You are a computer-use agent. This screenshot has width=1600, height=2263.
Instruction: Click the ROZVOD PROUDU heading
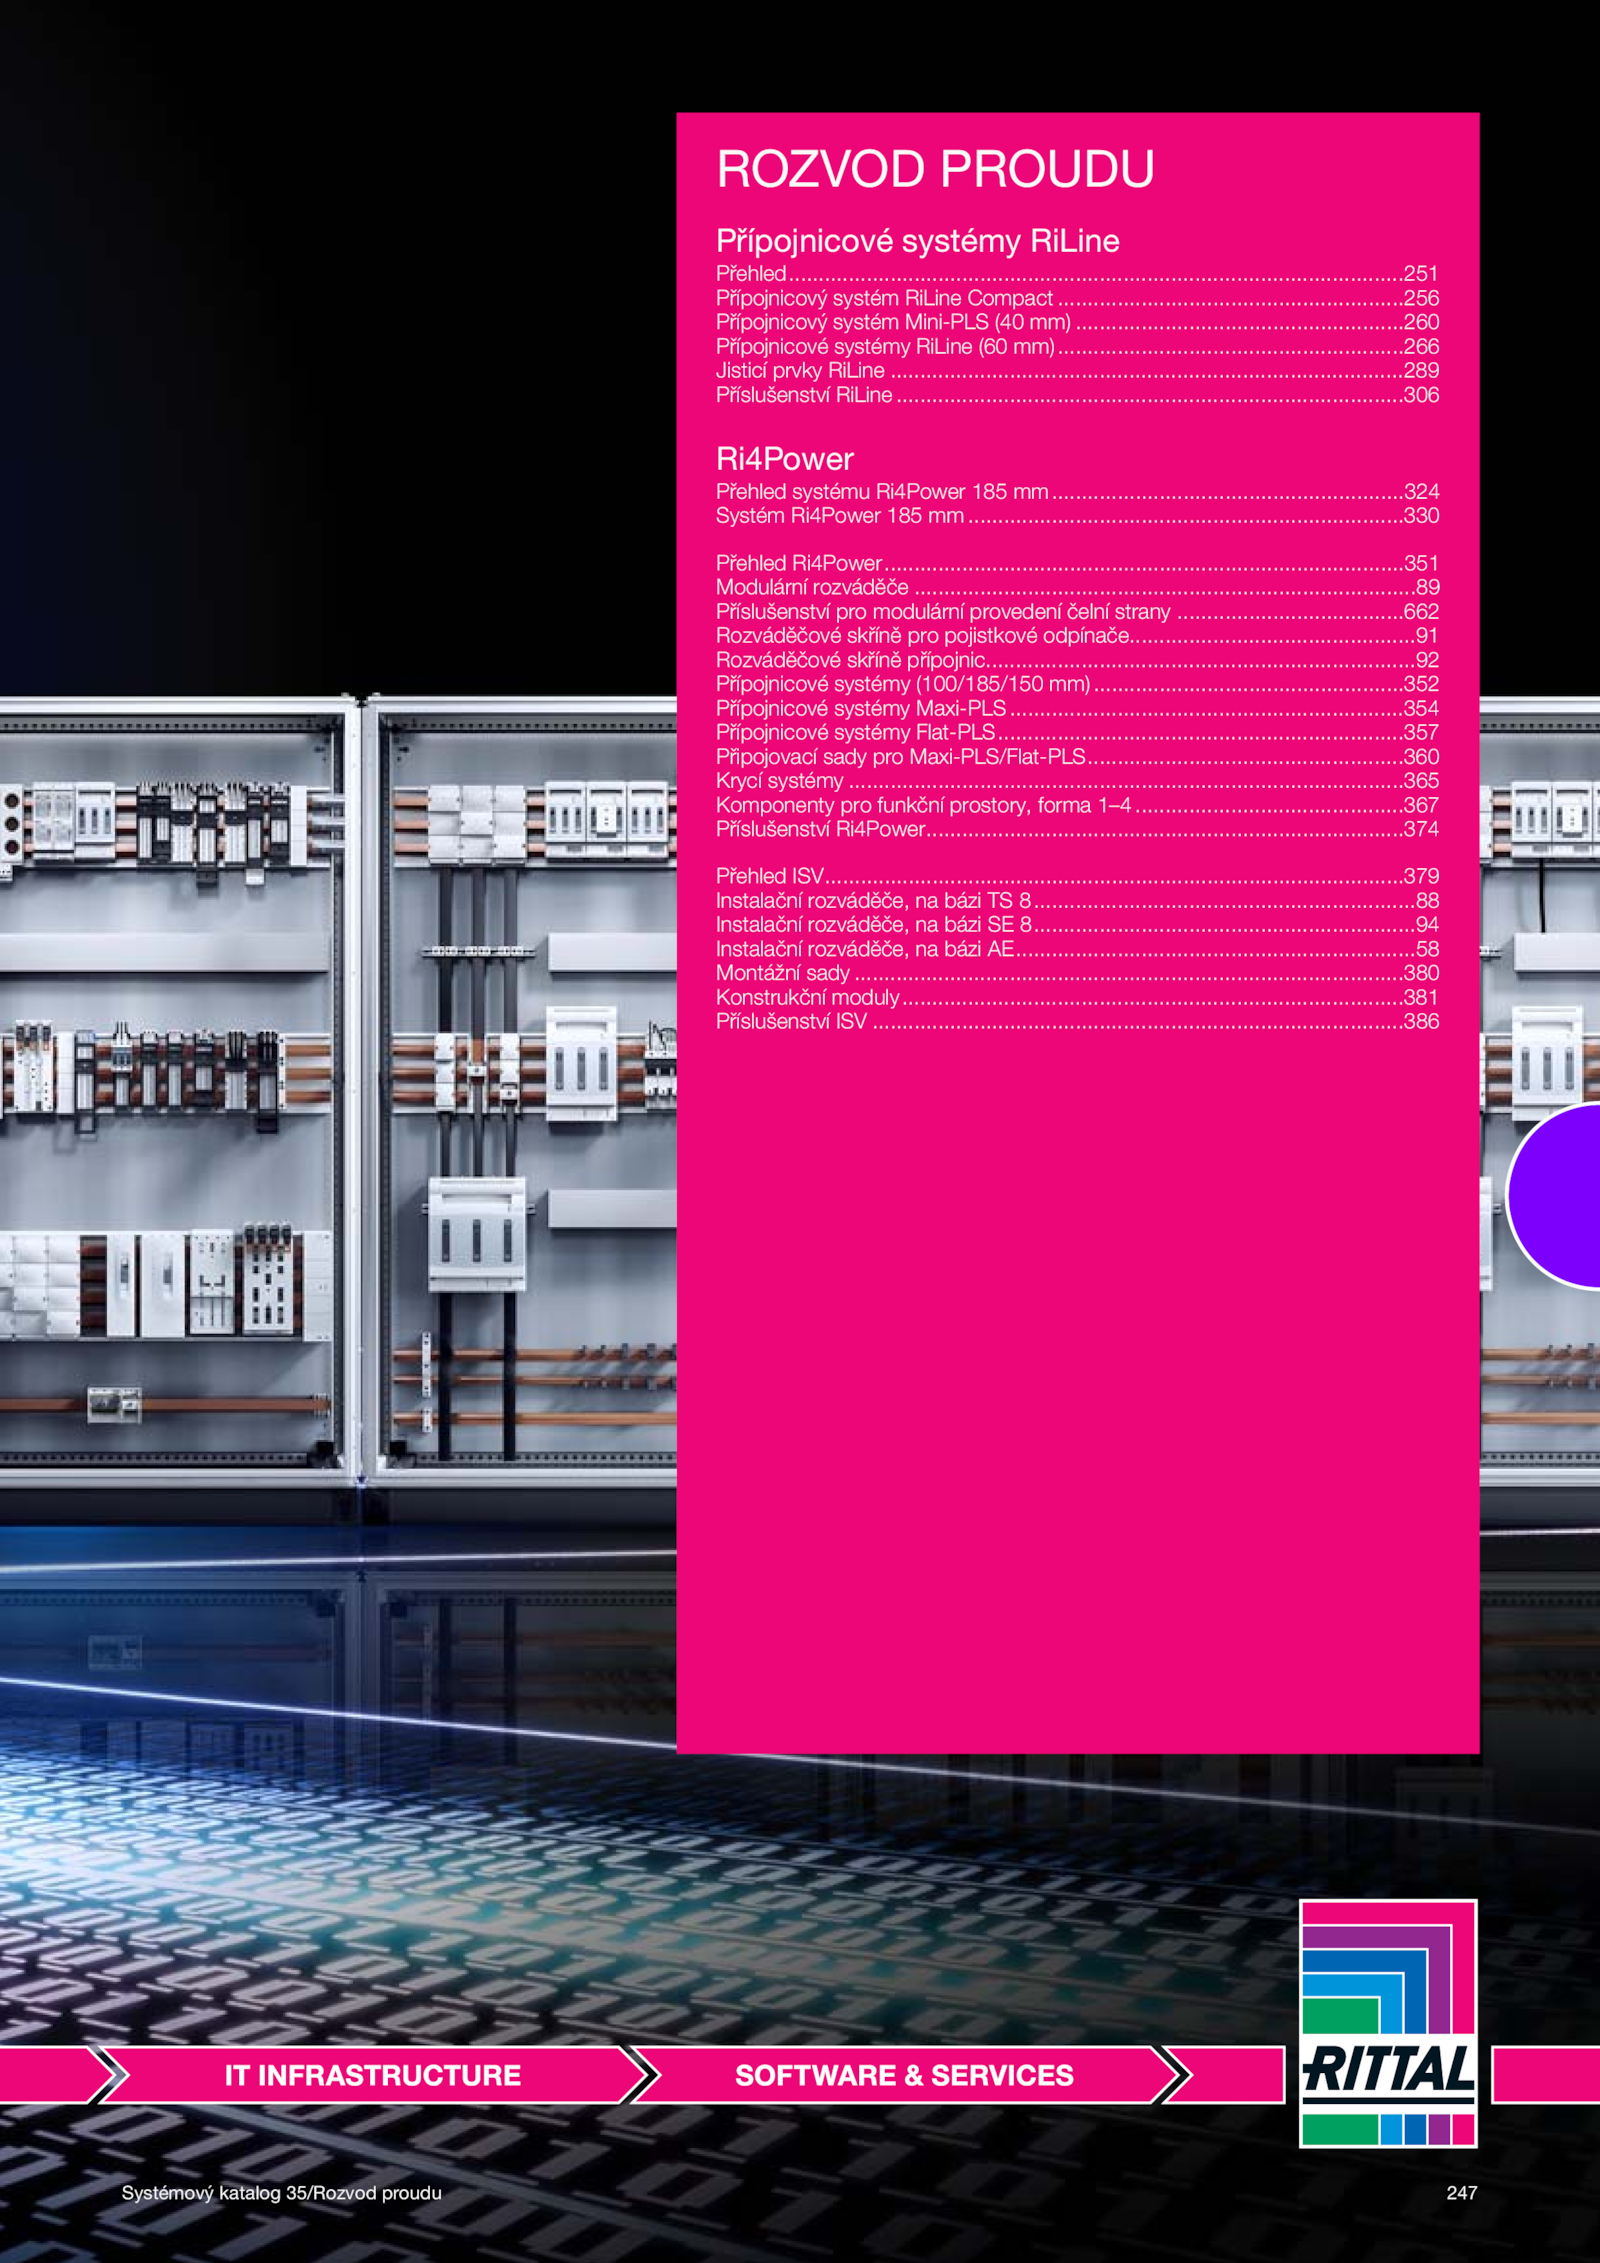click(935, 168)
